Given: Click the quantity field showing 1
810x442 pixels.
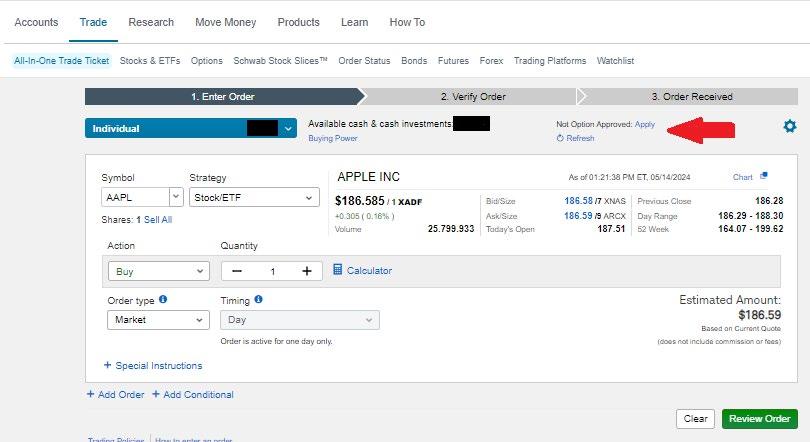Looking at the screenshot, I should point(272,271).
